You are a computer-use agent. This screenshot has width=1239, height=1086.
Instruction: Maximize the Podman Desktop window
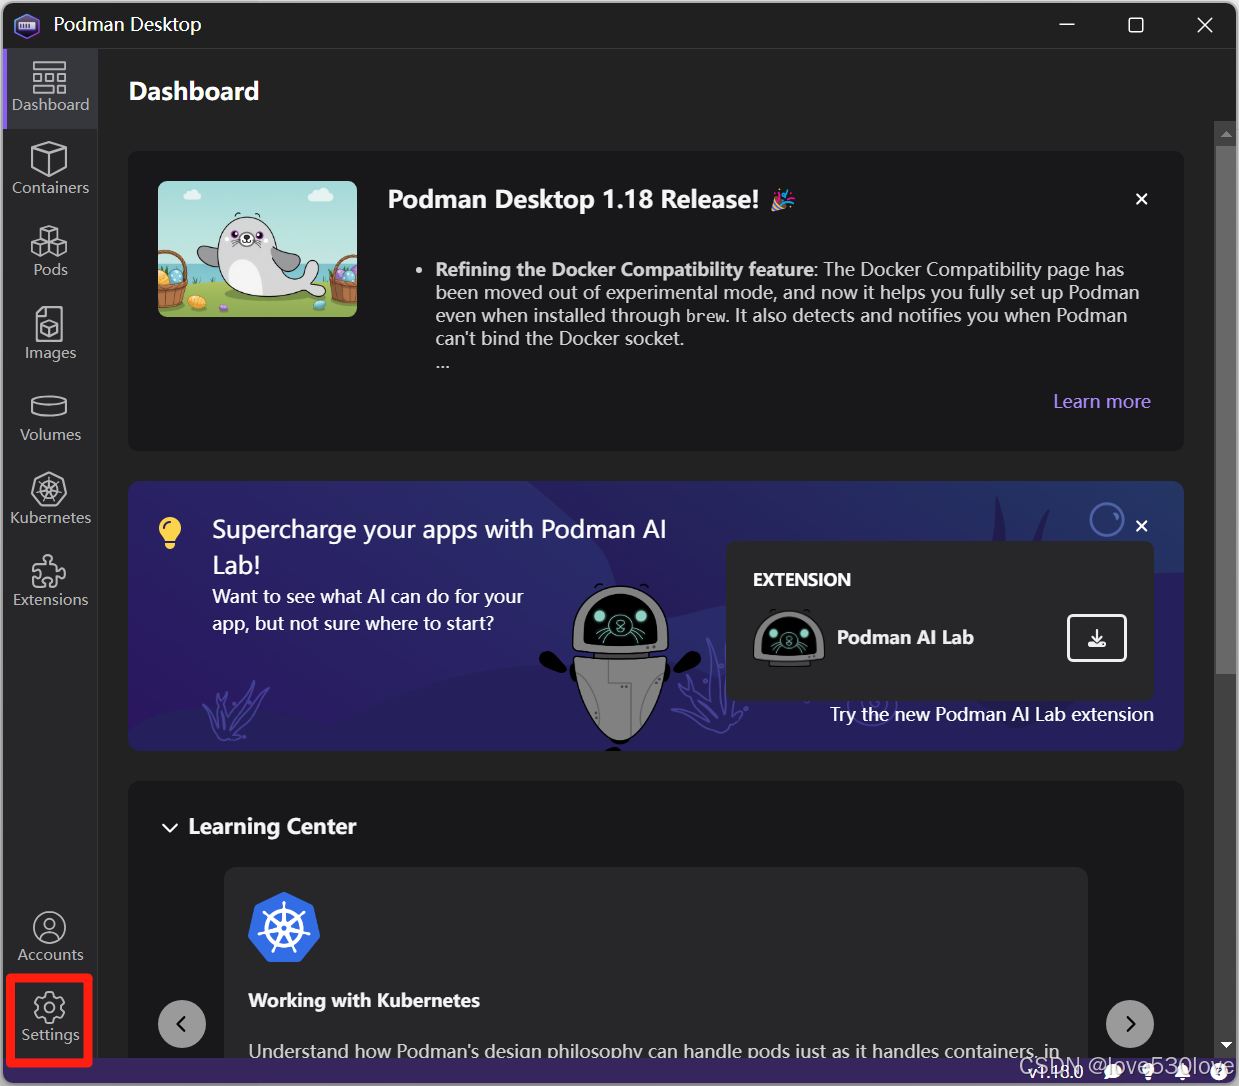click(x=1136, y=25)
